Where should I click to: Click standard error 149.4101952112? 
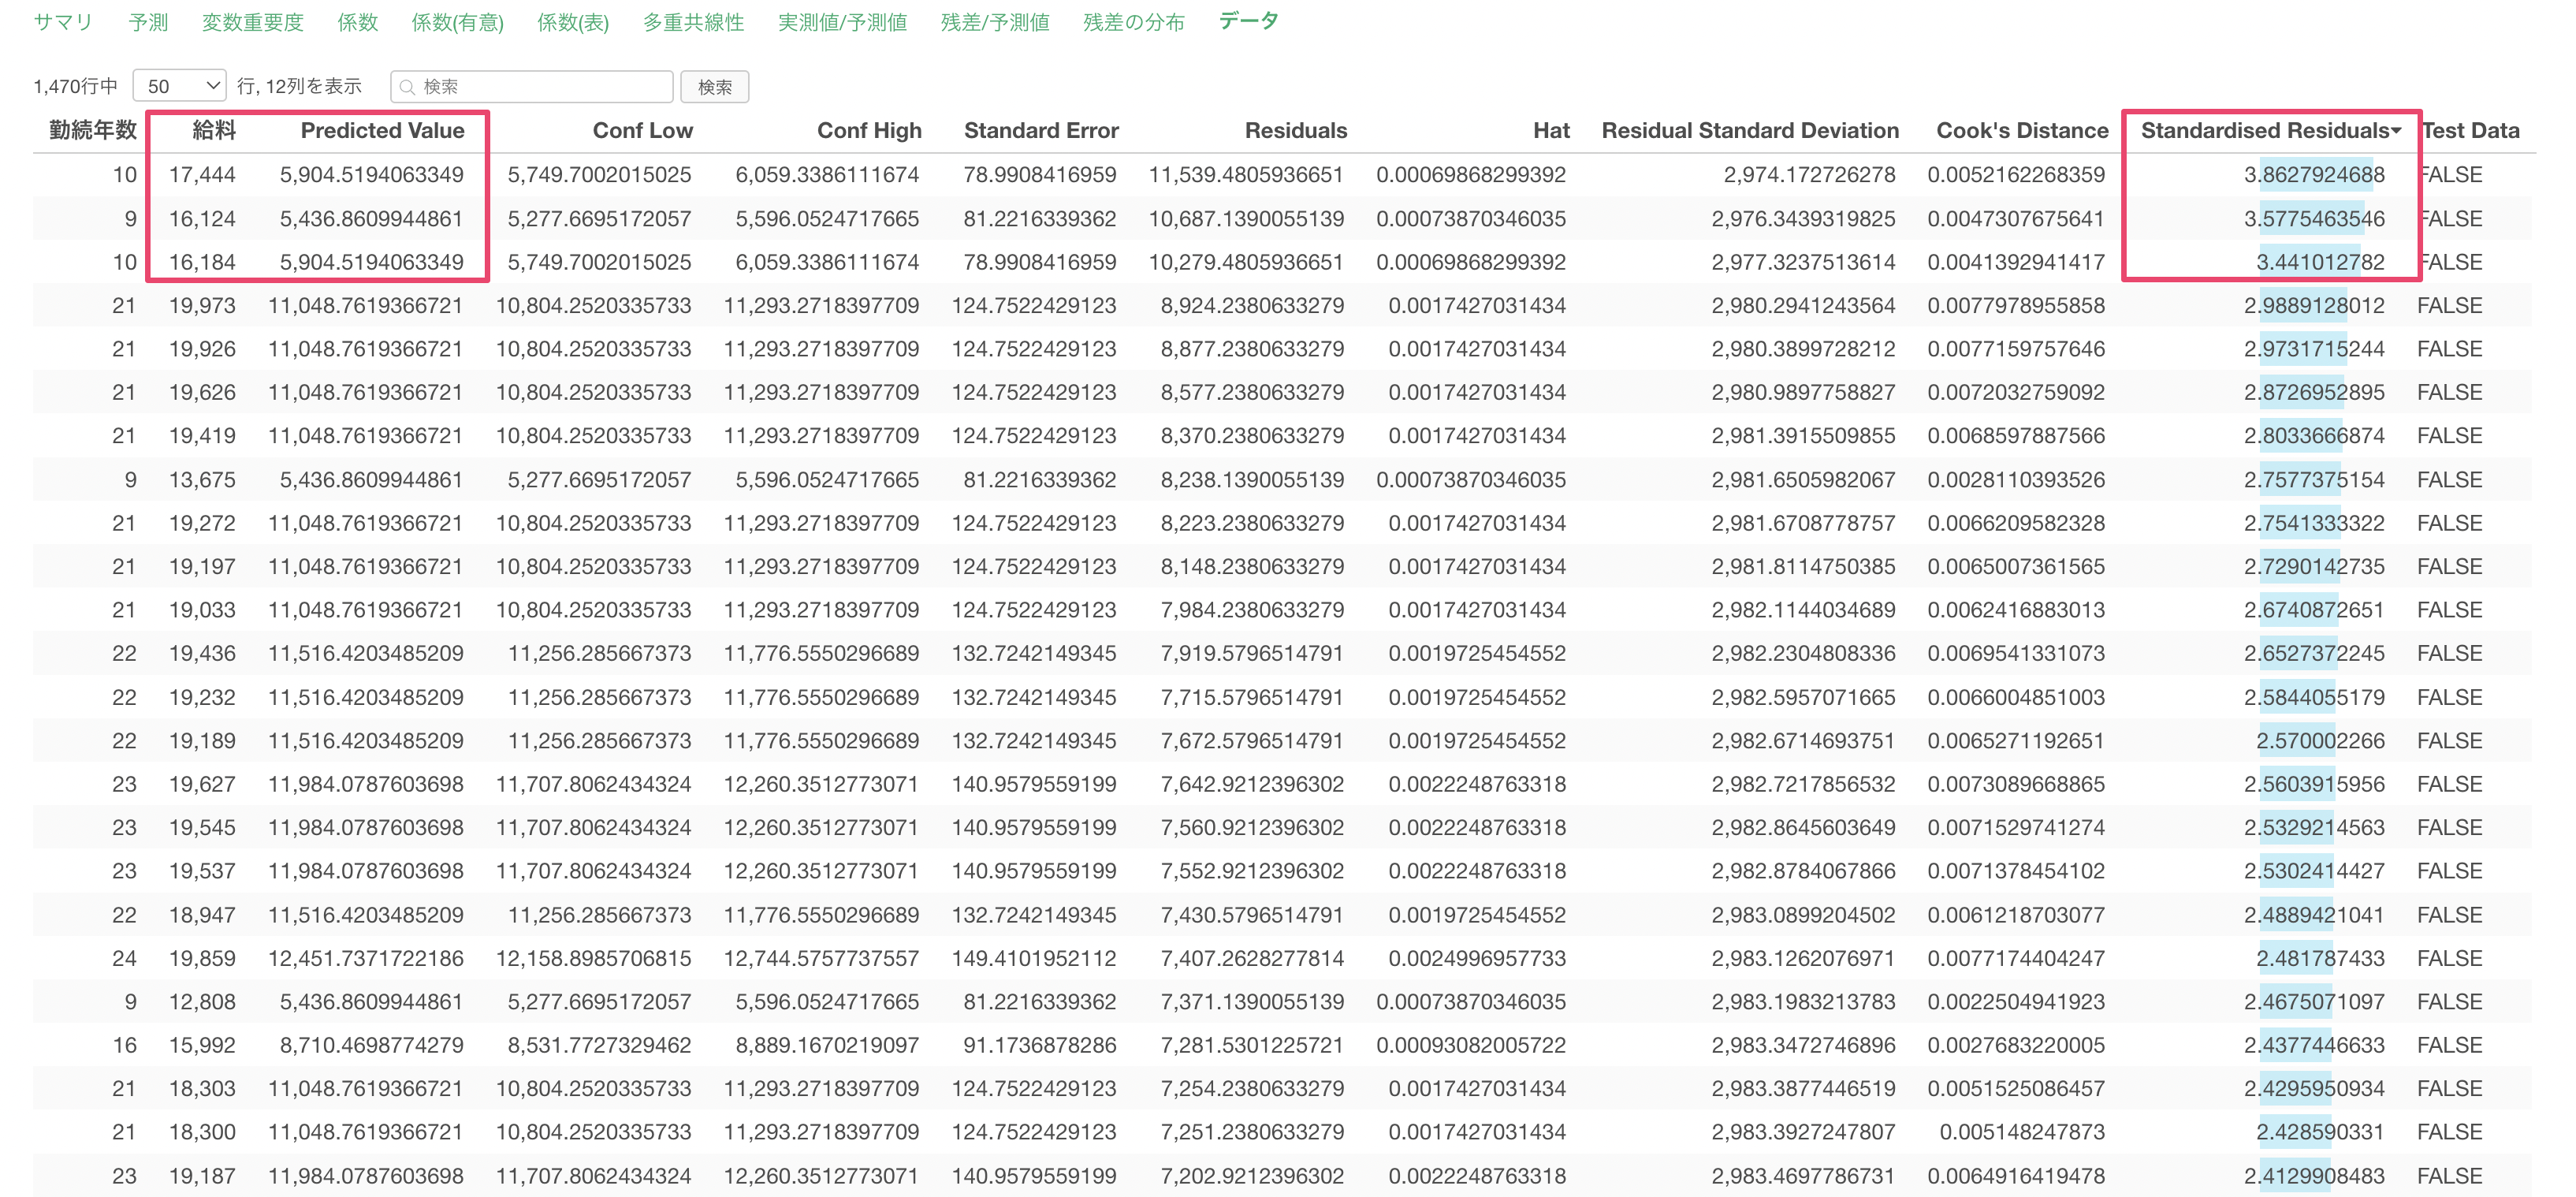pyautogui.click(x=1034, y=958)
